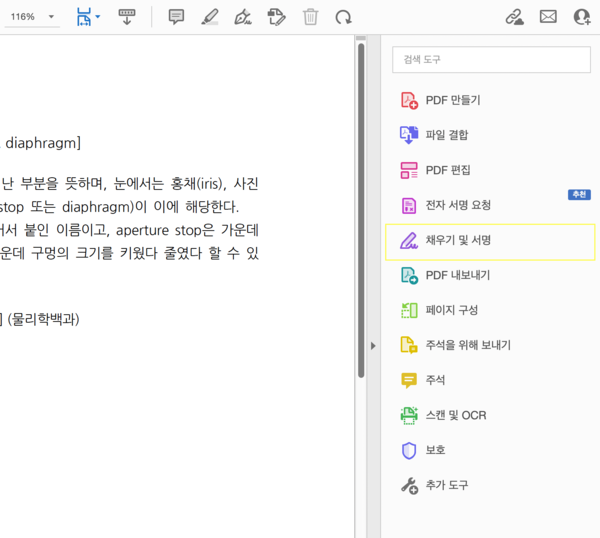600x538 pixels.
Task: Click the 전자 서명 요청 icon
Action: 409,205
